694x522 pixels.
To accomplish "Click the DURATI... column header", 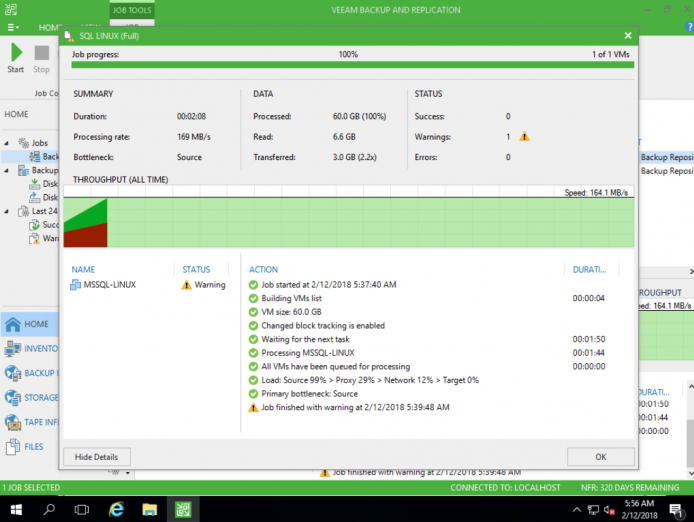I will pos(589,269).
